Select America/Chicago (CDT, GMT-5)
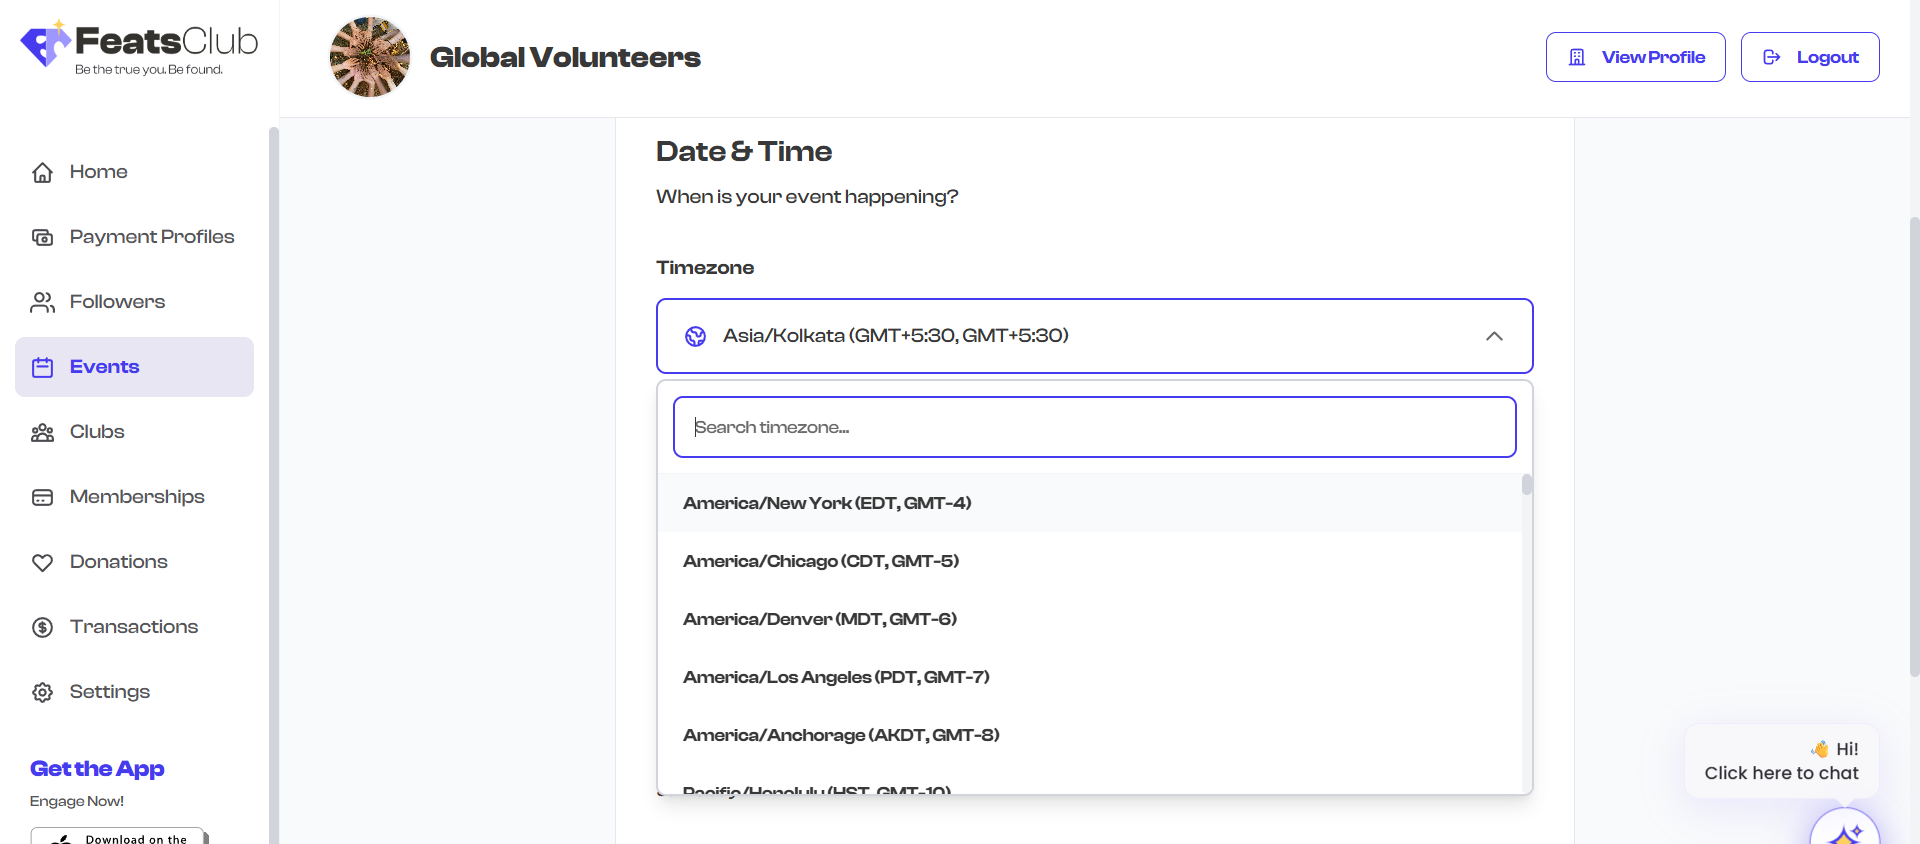 pyautogui.click(x=1090, y=561)
